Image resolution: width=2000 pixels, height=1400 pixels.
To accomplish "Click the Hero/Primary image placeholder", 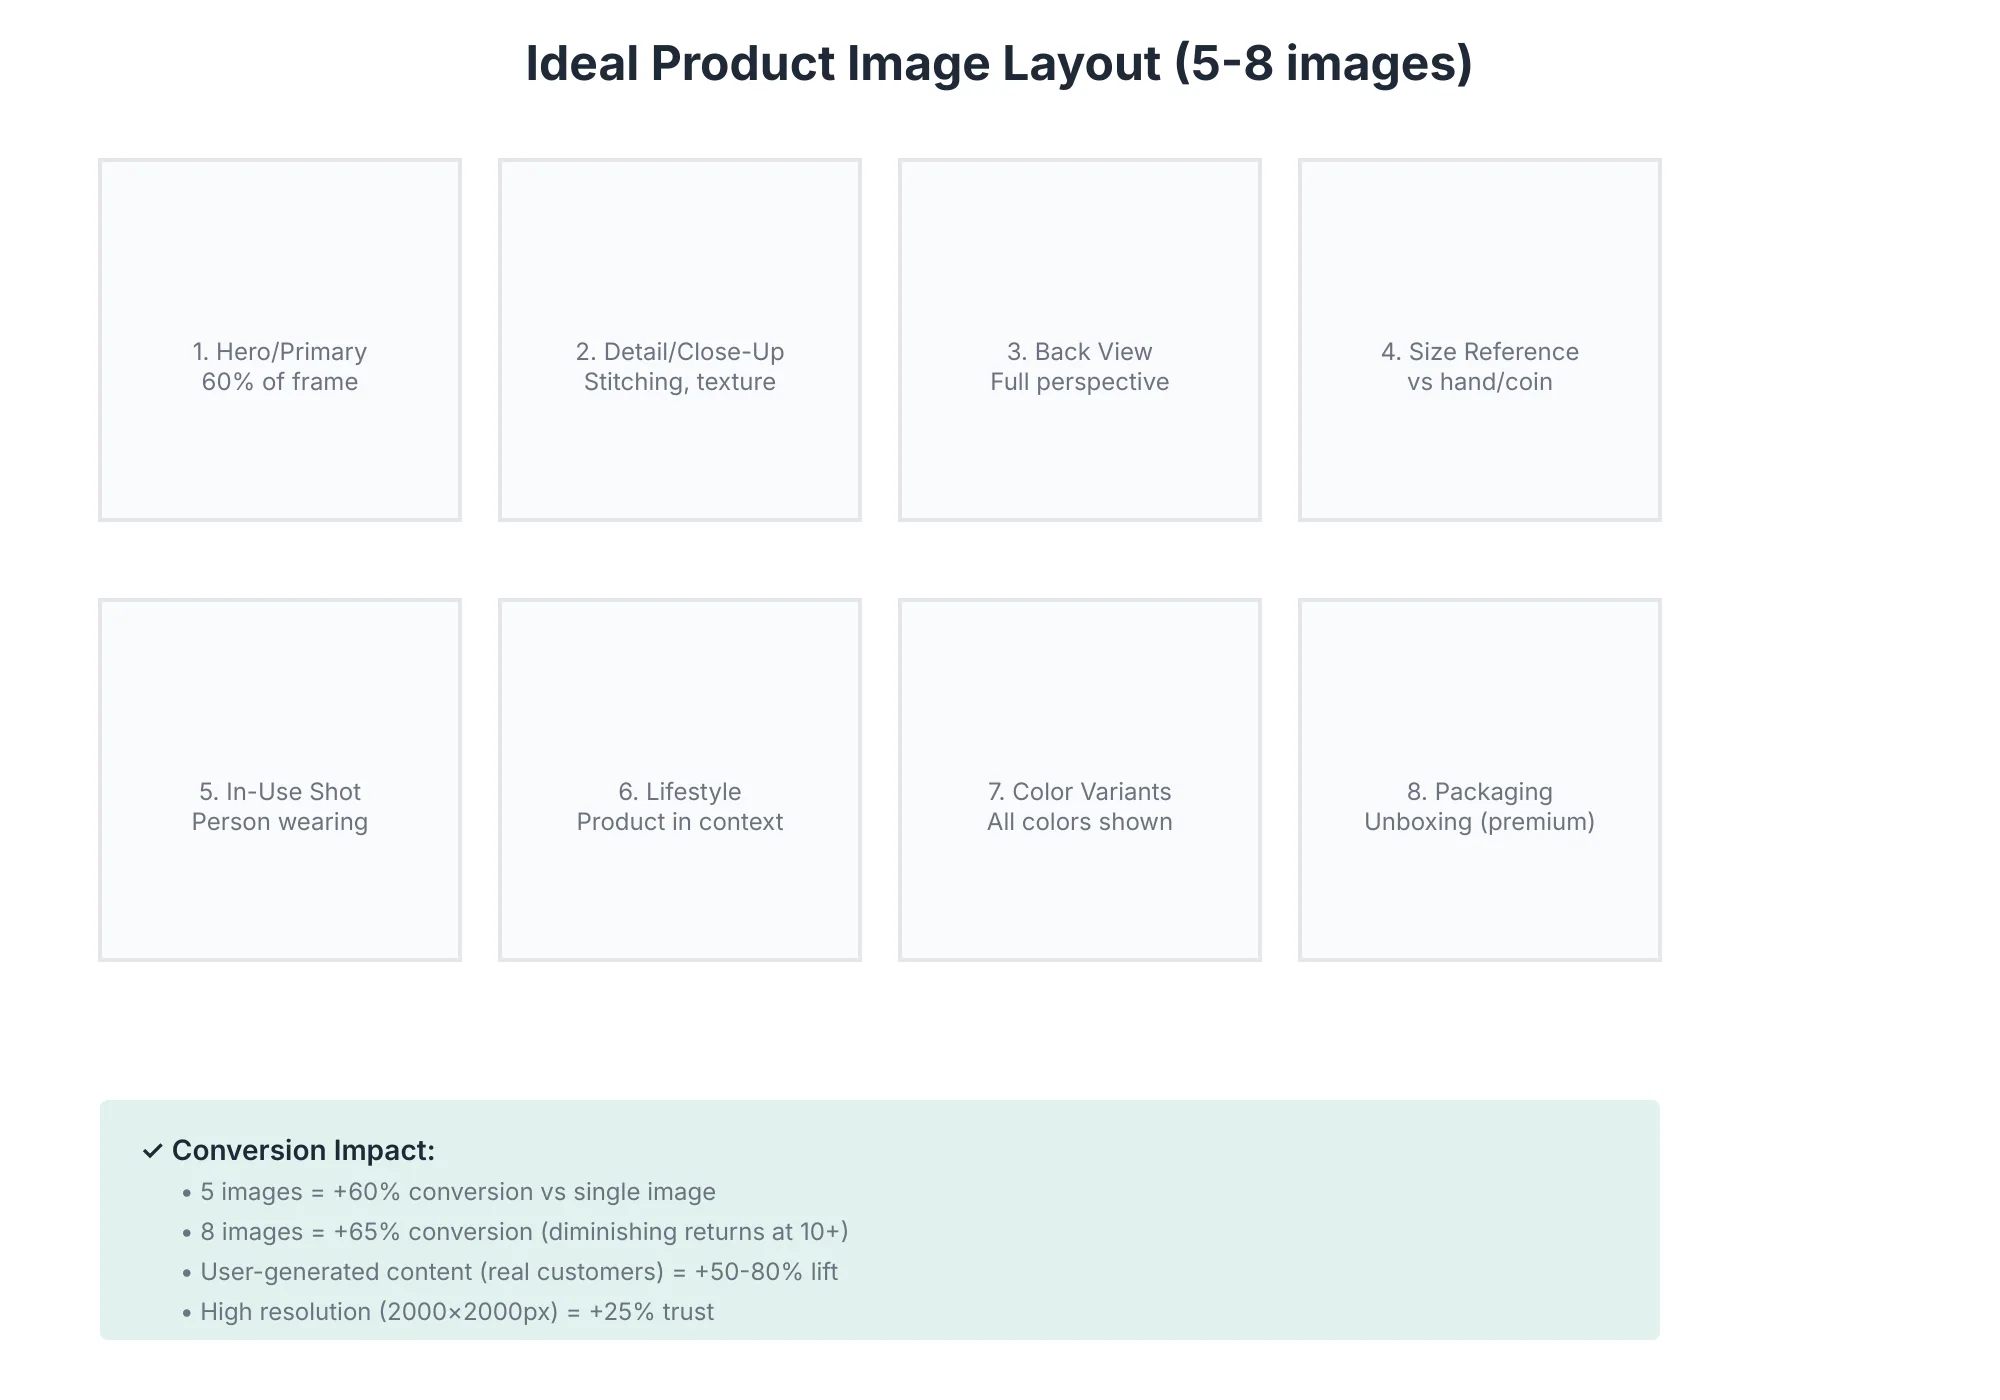I will [x=280, y=340].
